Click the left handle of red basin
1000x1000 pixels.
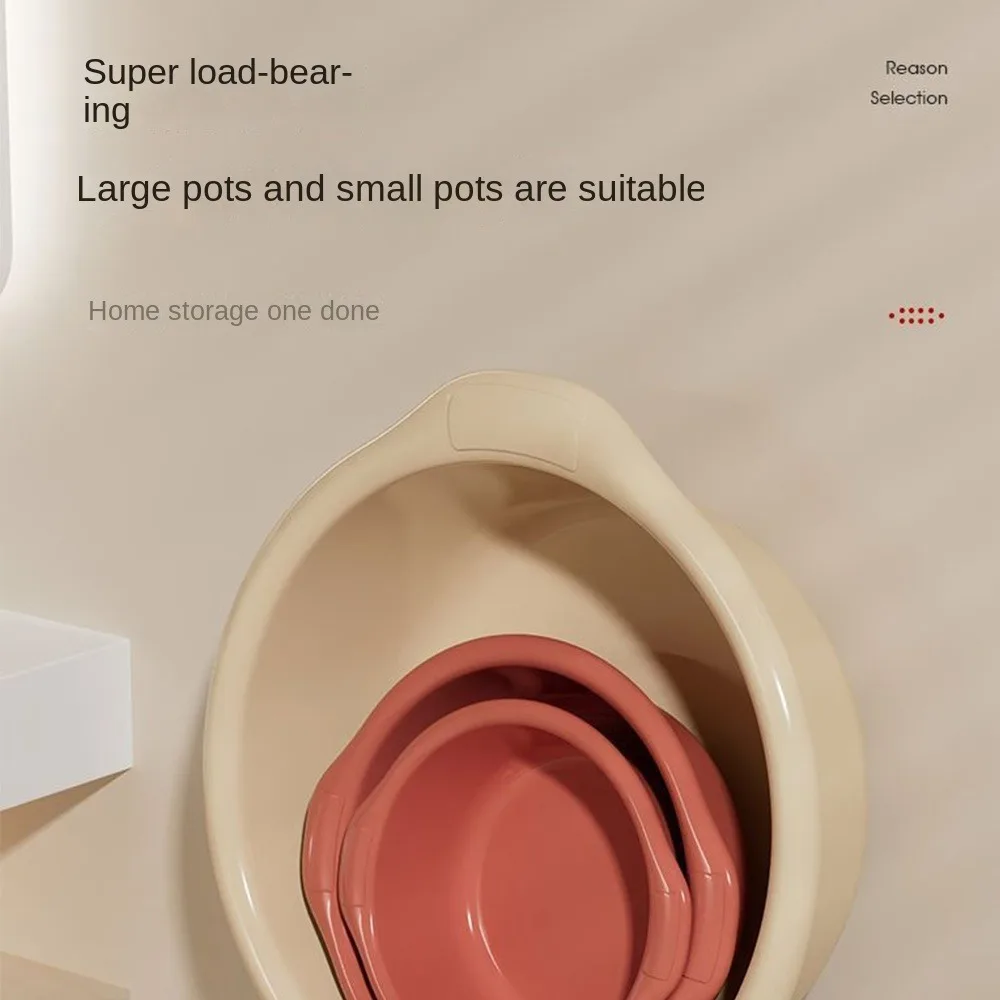319,848
